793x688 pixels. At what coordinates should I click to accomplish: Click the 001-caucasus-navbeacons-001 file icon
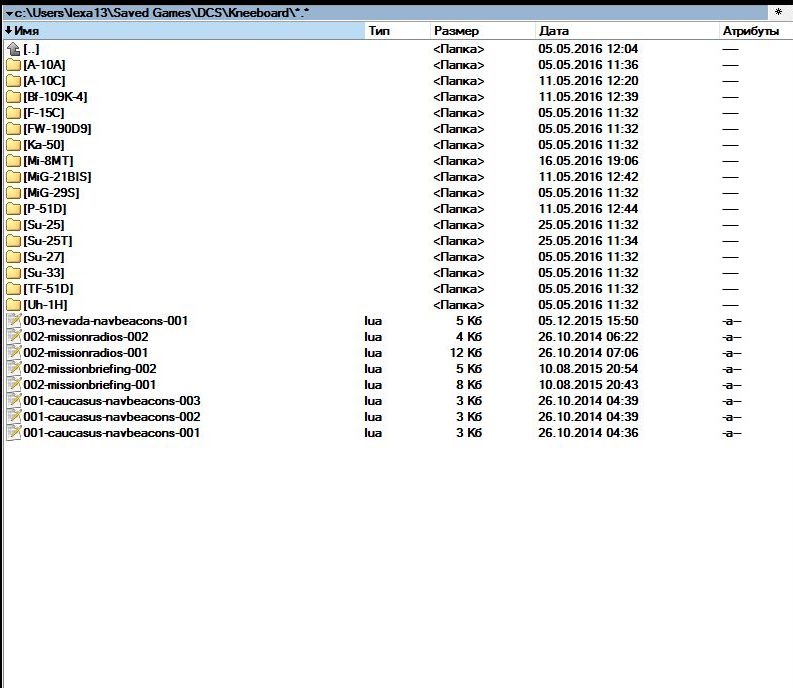[x=14, y=433]
